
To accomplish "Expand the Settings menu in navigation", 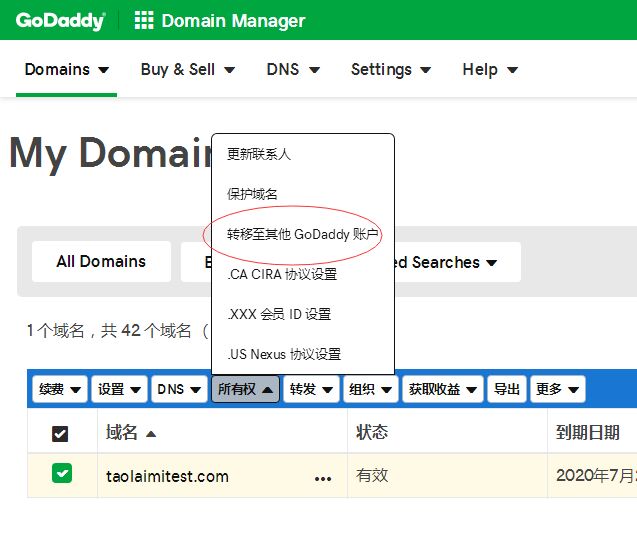I will tap(390, 69).
